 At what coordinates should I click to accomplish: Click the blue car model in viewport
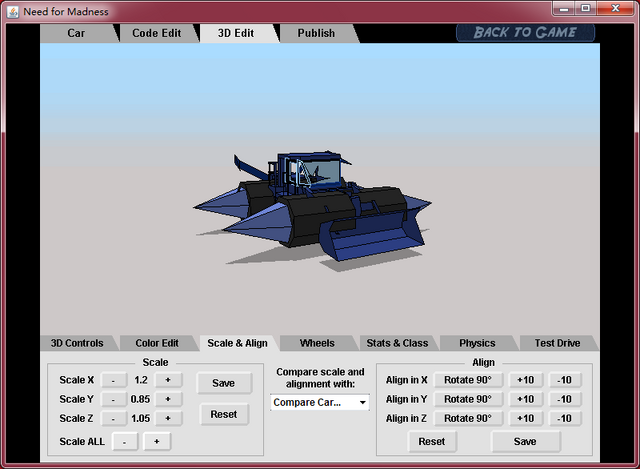click(314, 206)
